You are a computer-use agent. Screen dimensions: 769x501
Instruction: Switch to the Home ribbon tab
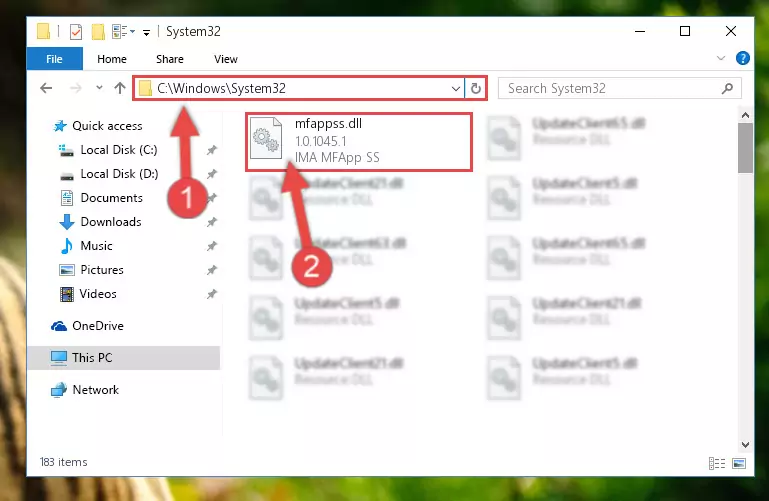112,59
